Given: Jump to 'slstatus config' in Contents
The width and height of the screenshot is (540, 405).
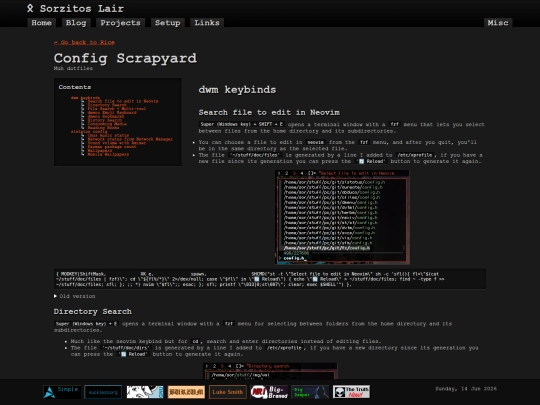Looking at the screenshot, I should (x=89, y=132).
